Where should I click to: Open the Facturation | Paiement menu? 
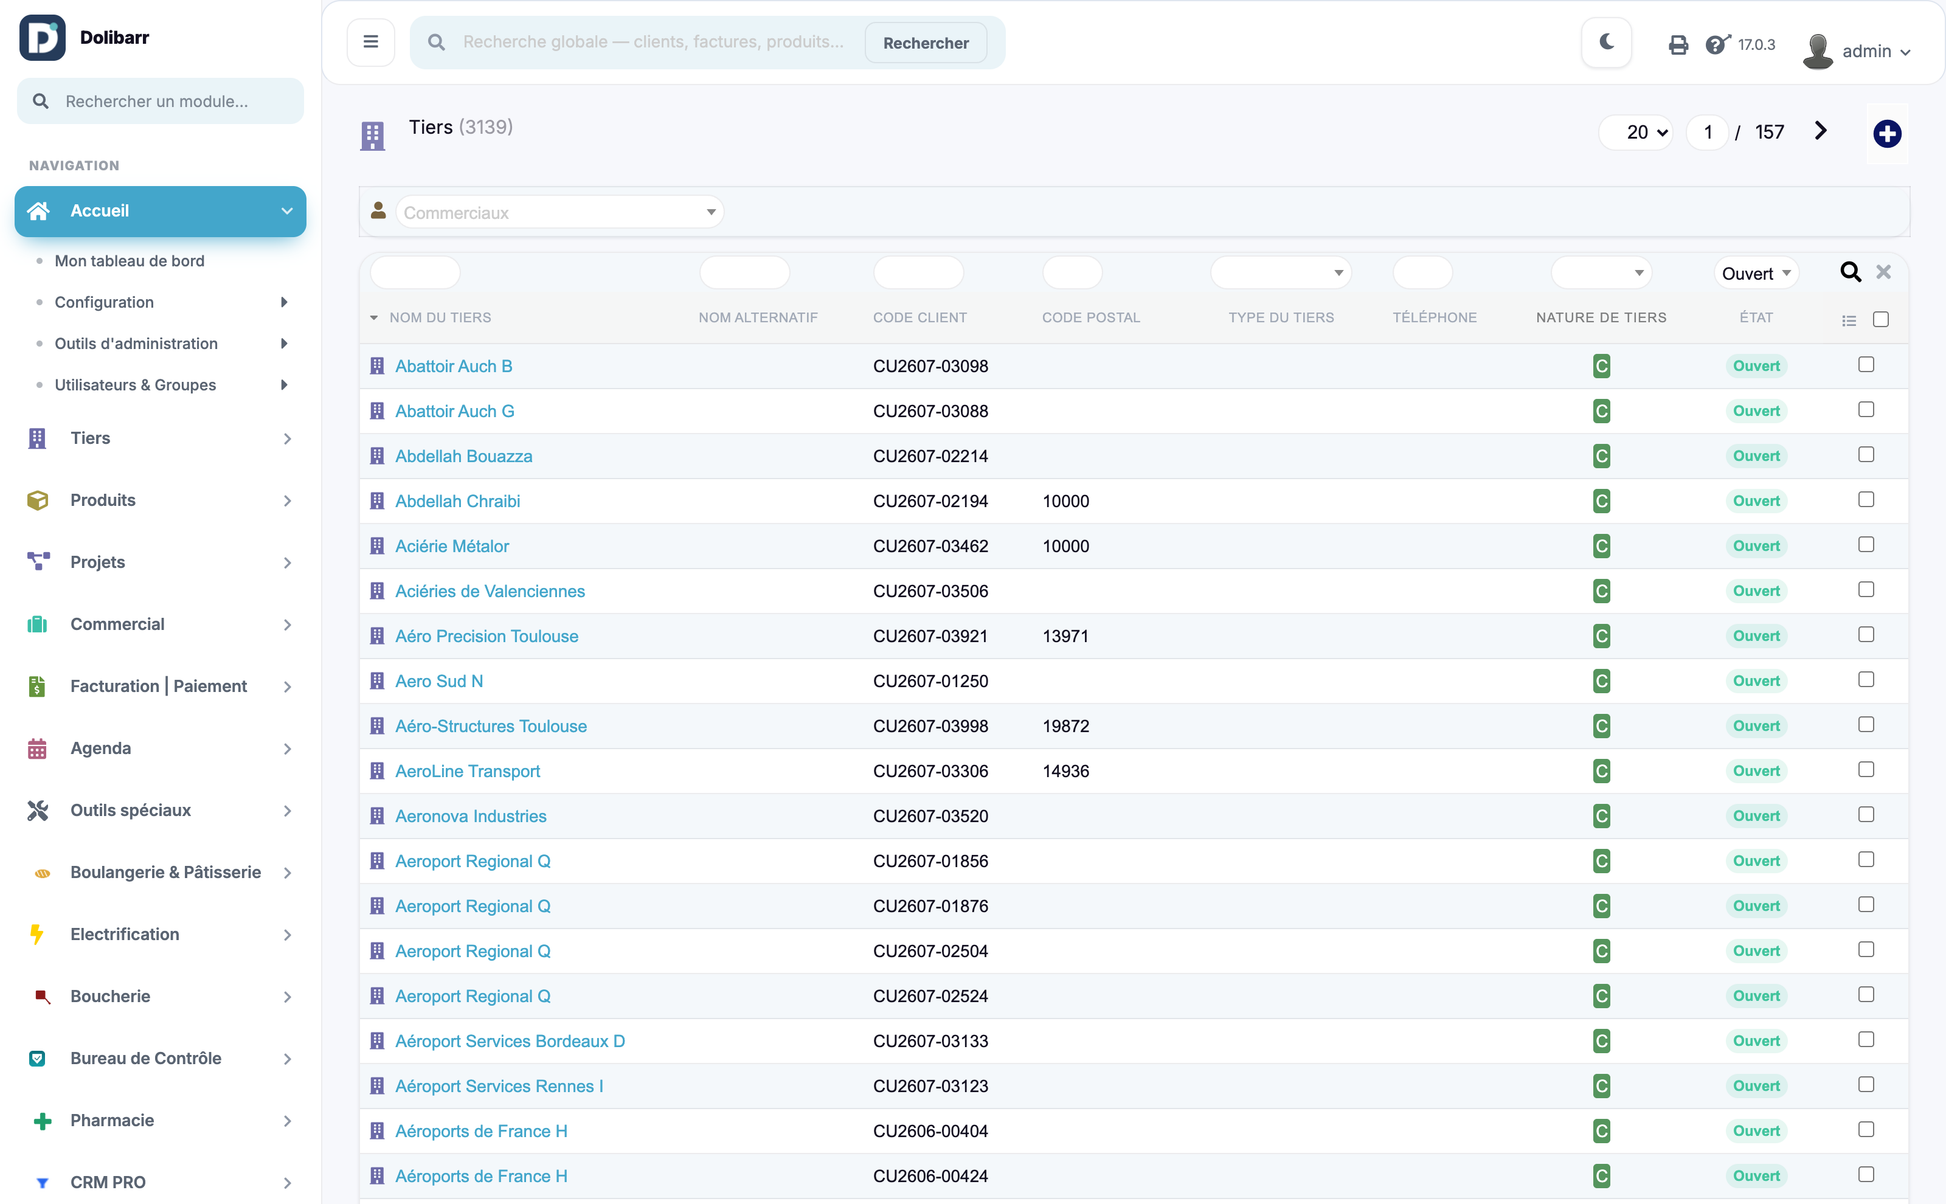[160, 686]
